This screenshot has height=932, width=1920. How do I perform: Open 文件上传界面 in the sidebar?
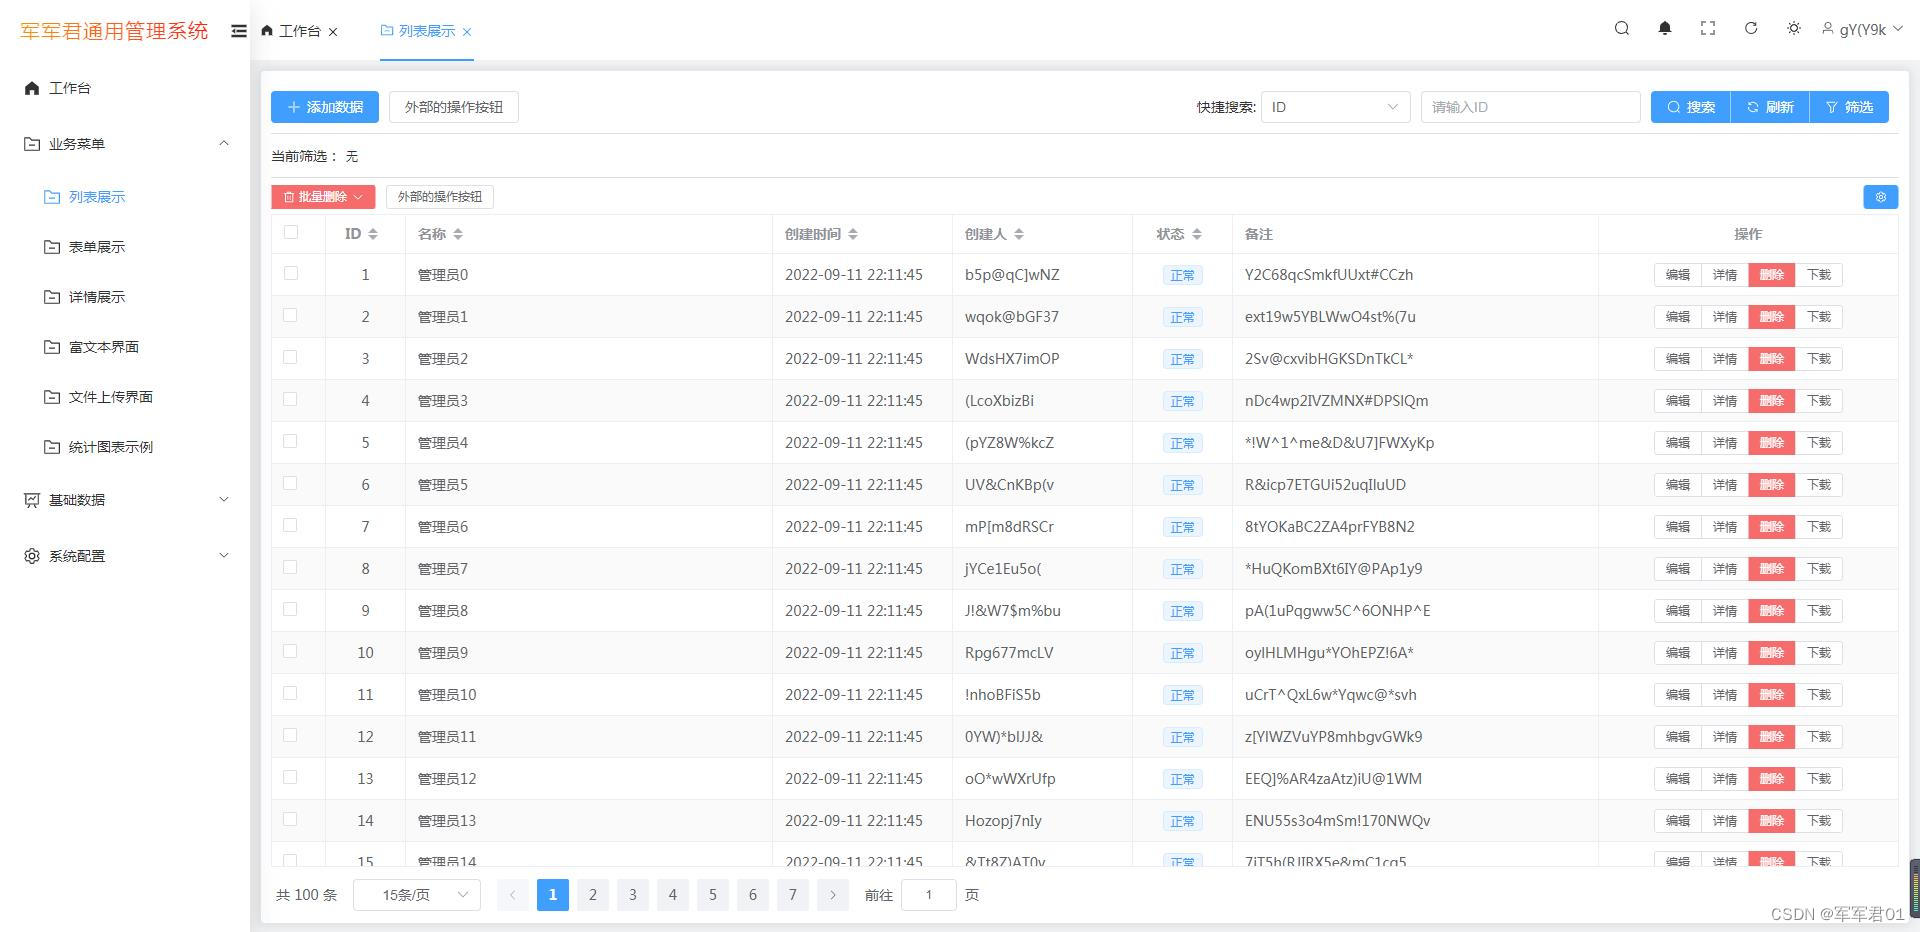125,397
